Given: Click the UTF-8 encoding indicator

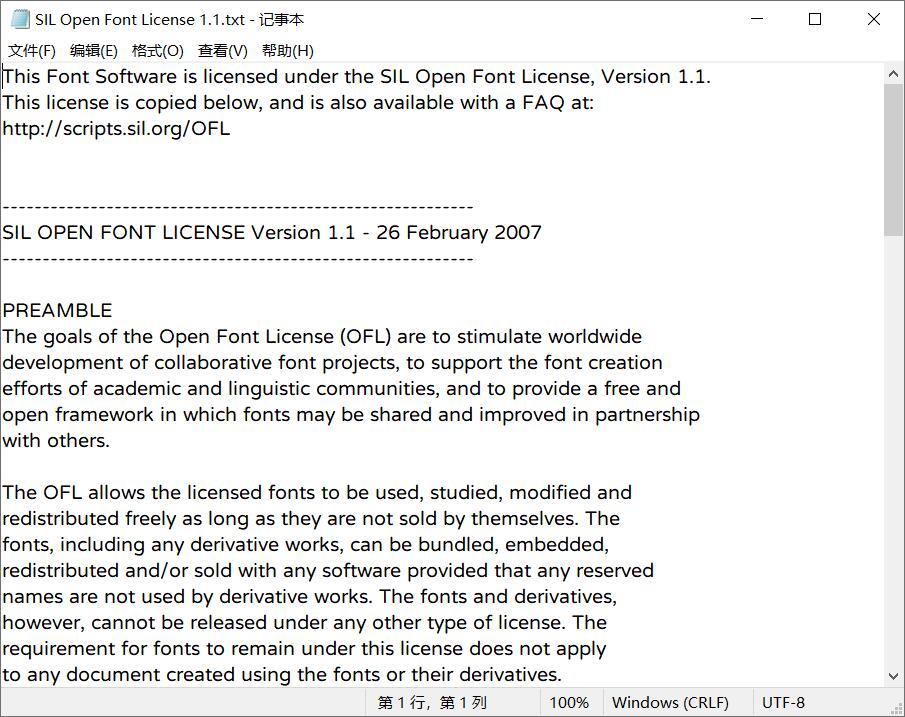Looking at the screenshot, I should (x=783, y=703).
